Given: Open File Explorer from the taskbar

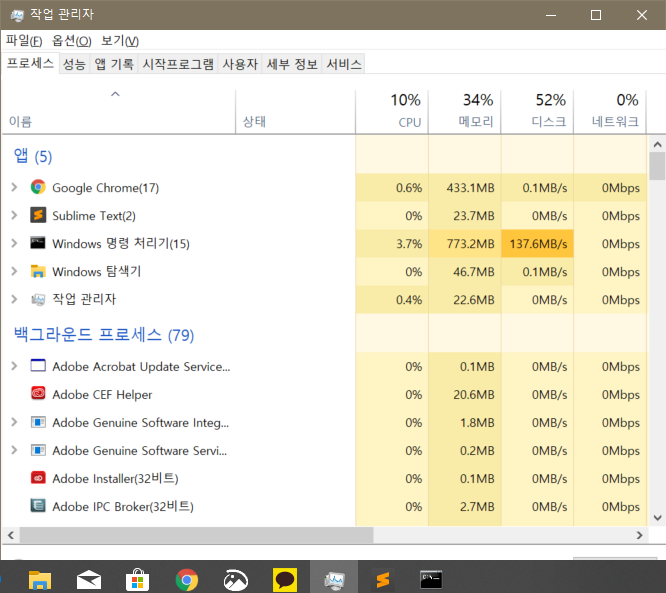Looking at the screenshot, I should pyautogui.click(x=40, y=580).
